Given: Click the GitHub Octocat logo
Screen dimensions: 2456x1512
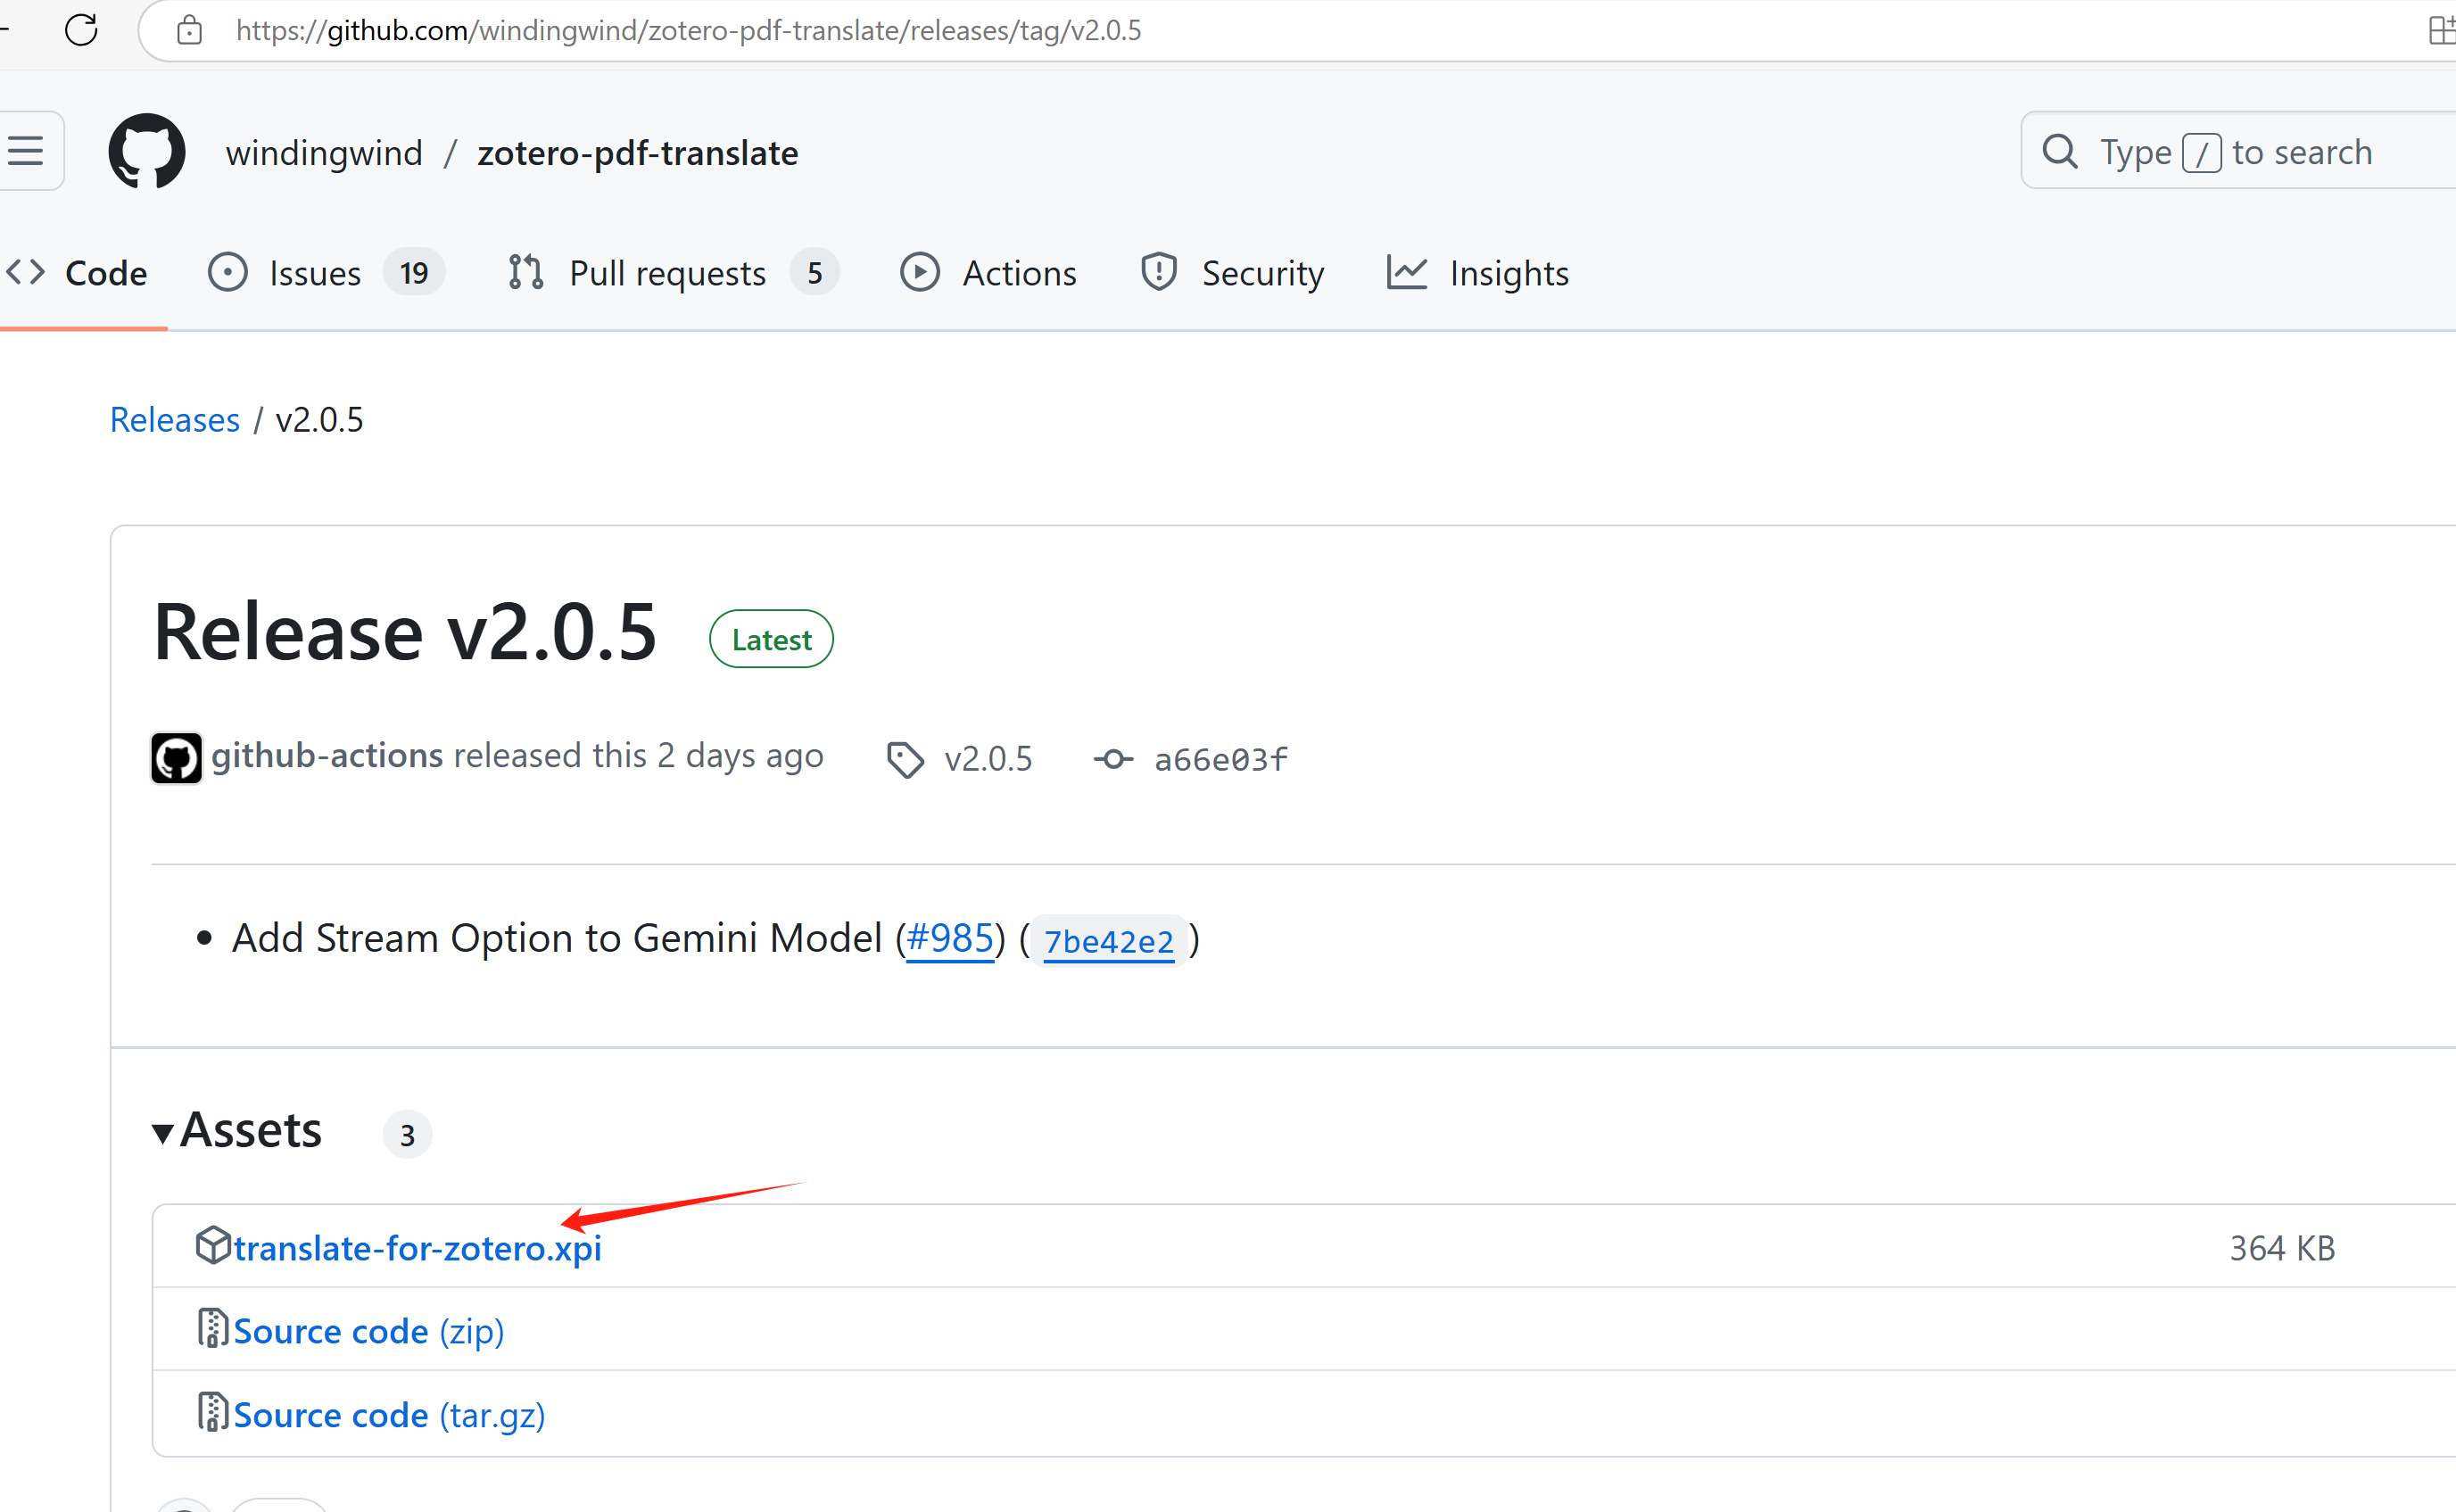Looking at the screenshot, I should [146, 152].
